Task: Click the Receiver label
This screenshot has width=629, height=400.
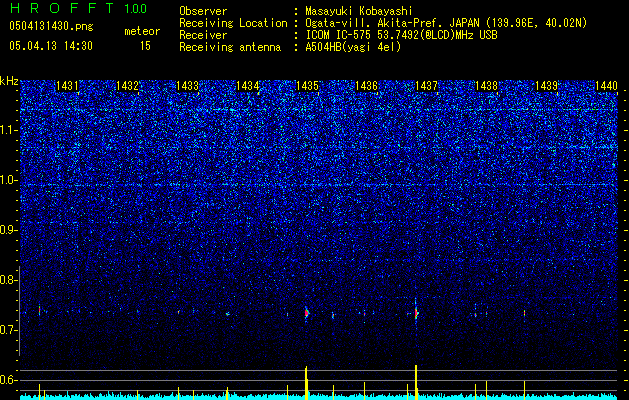Action: [x=203, y=35]
